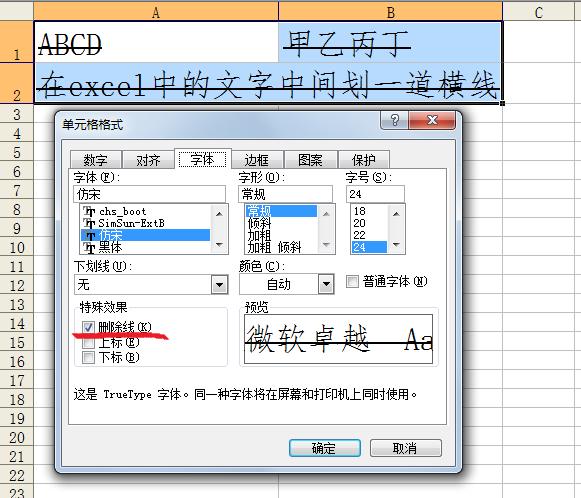Open the 边框 tab
This screenshot has height=498, width=581.
pos(257,160)
